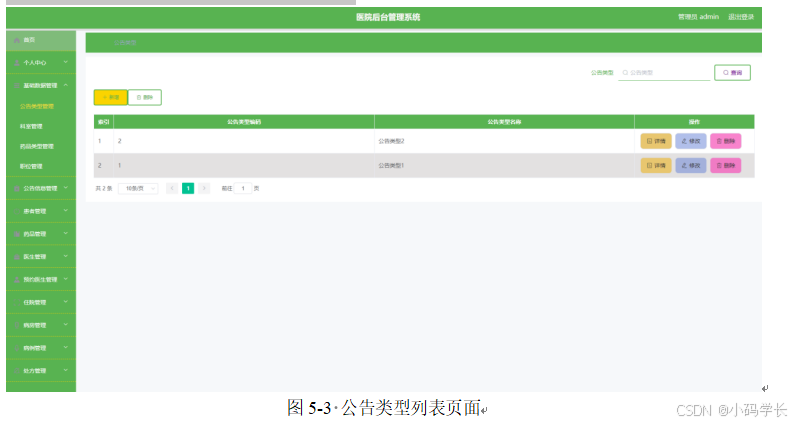
Task: Click 管理员 admin in header
Action: [699, 17]
